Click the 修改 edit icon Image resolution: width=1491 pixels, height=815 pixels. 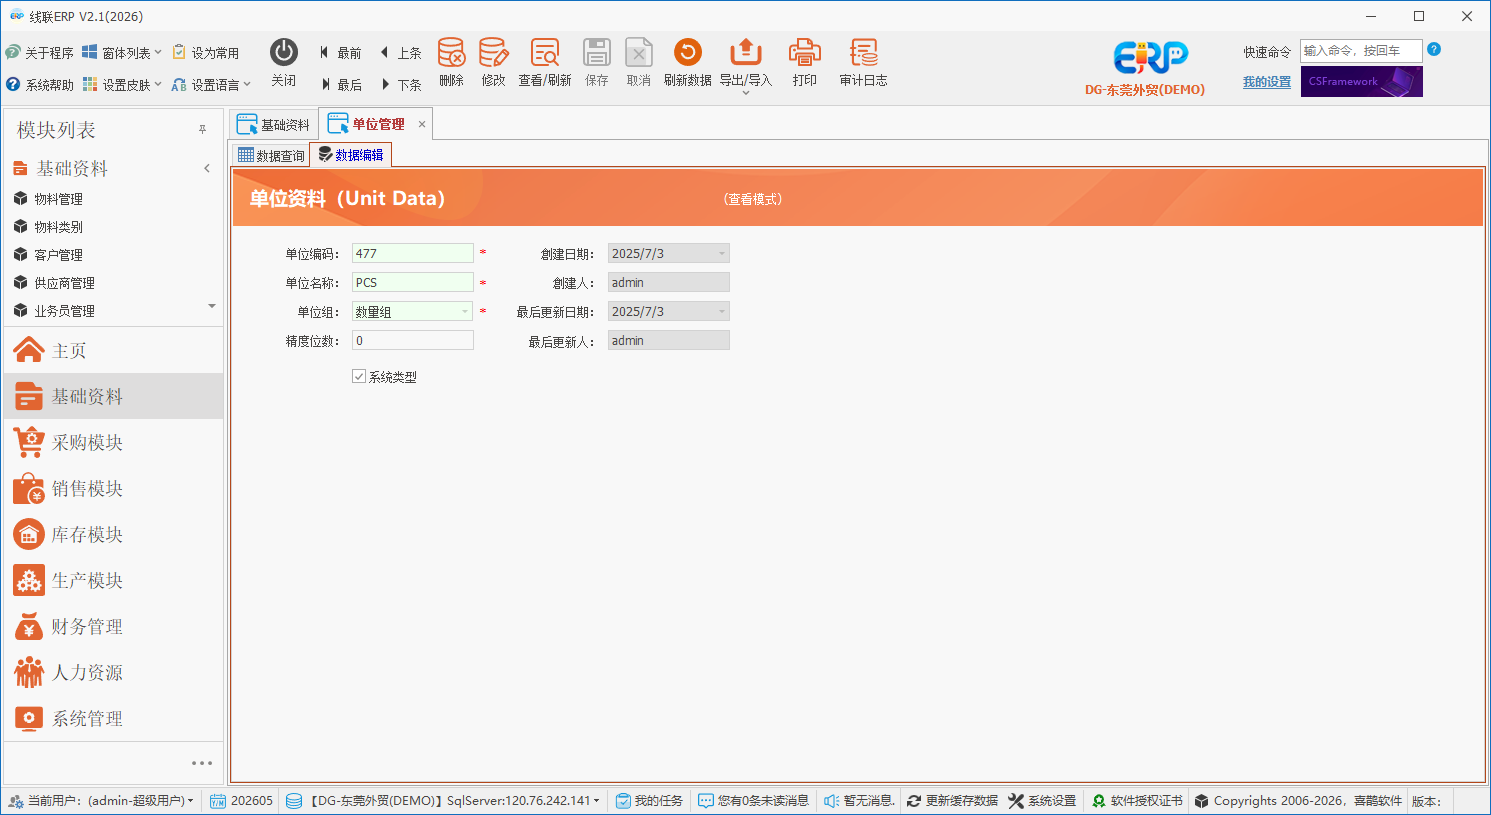pos(493,52)
